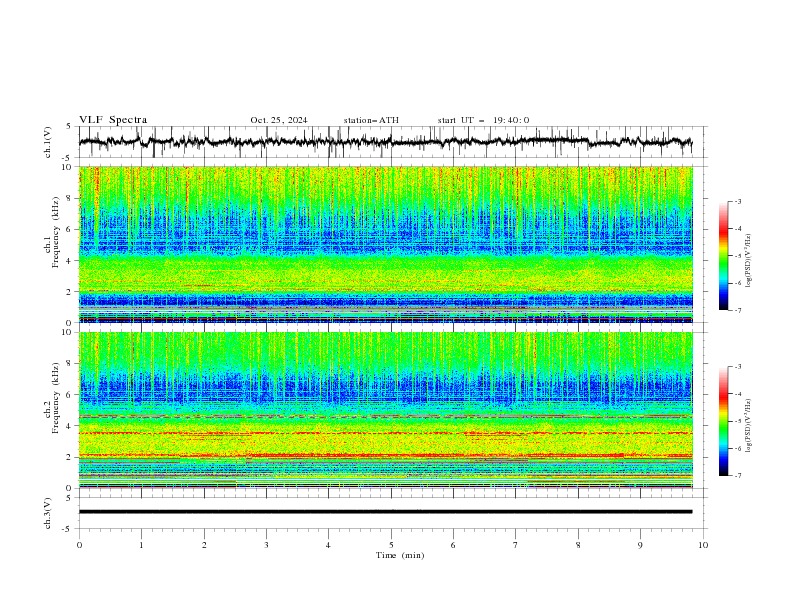Screen dimensions: 792x612
Task: Click the time axis tick label '5'
Action: tap(391, 545)
